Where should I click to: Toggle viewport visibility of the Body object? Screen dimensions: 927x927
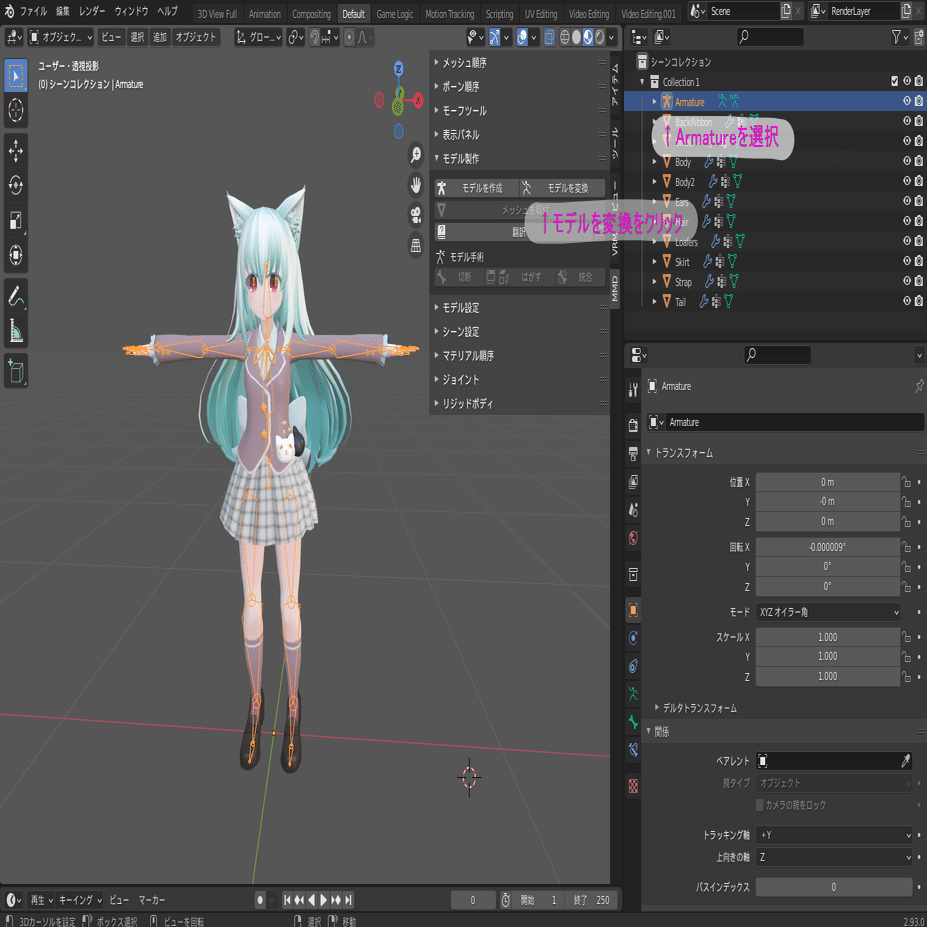tap(906, 160)
